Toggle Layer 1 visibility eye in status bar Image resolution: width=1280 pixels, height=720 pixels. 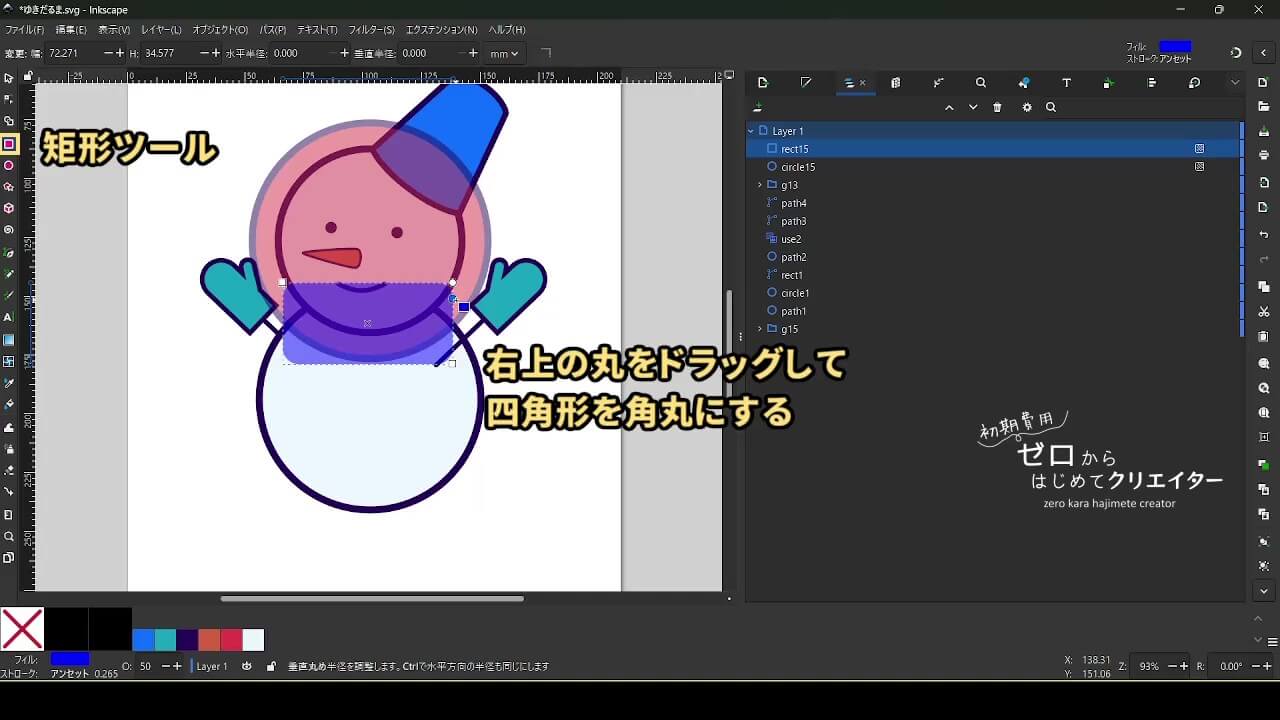[247, 666]
